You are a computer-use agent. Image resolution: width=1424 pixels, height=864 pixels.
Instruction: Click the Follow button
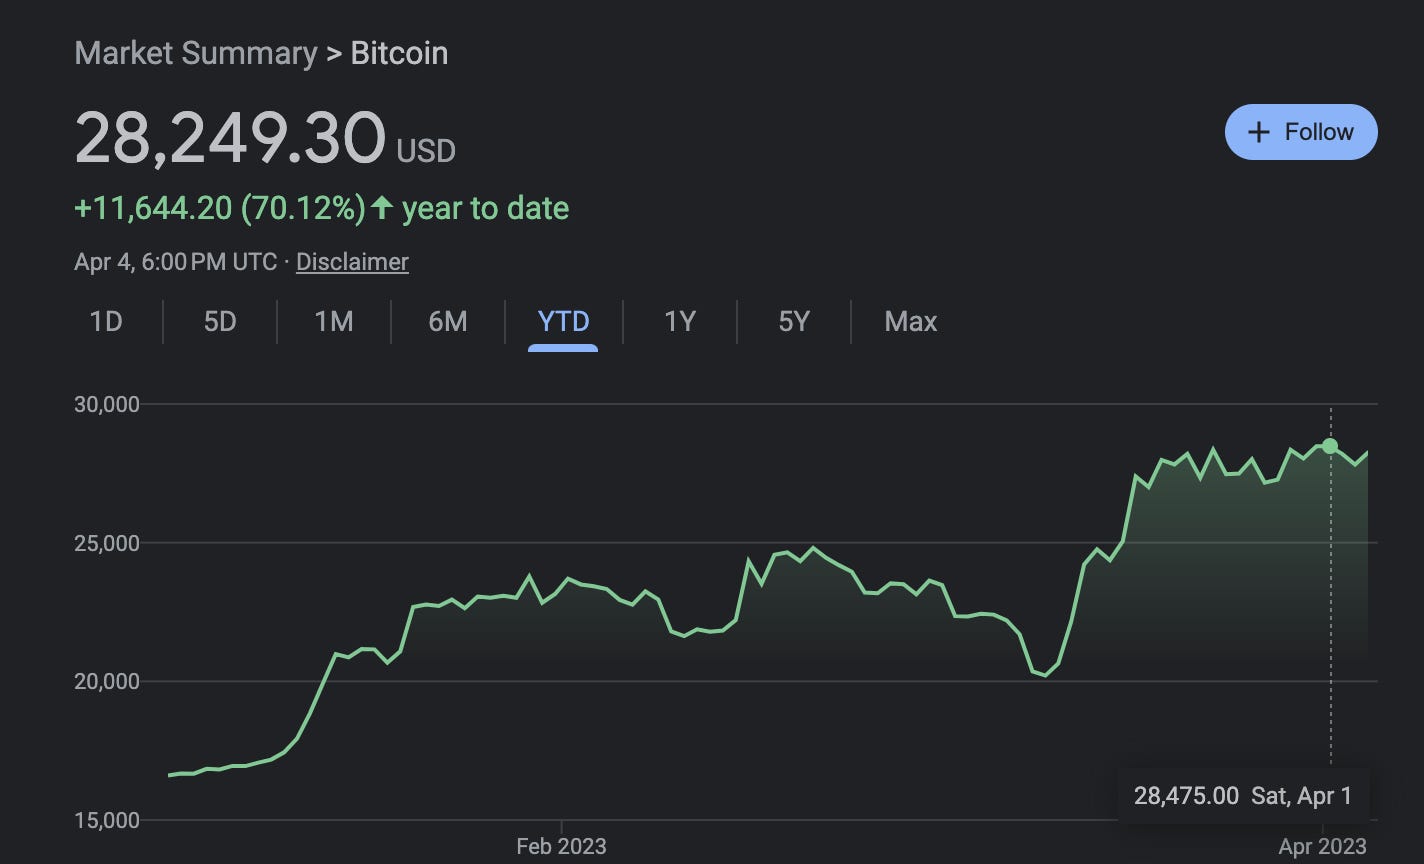coord(1300,131)
